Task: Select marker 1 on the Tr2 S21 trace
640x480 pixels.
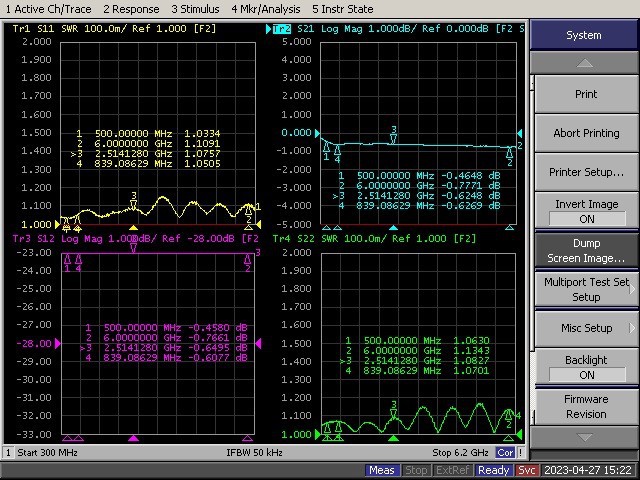Action: pos(326,151)
